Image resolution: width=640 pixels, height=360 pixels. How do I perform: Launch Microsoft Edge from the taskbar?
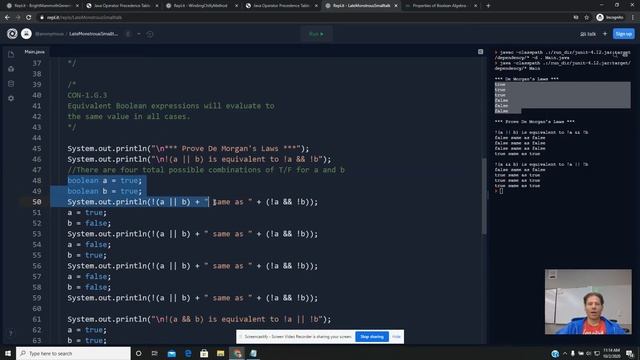coord(188,353)
